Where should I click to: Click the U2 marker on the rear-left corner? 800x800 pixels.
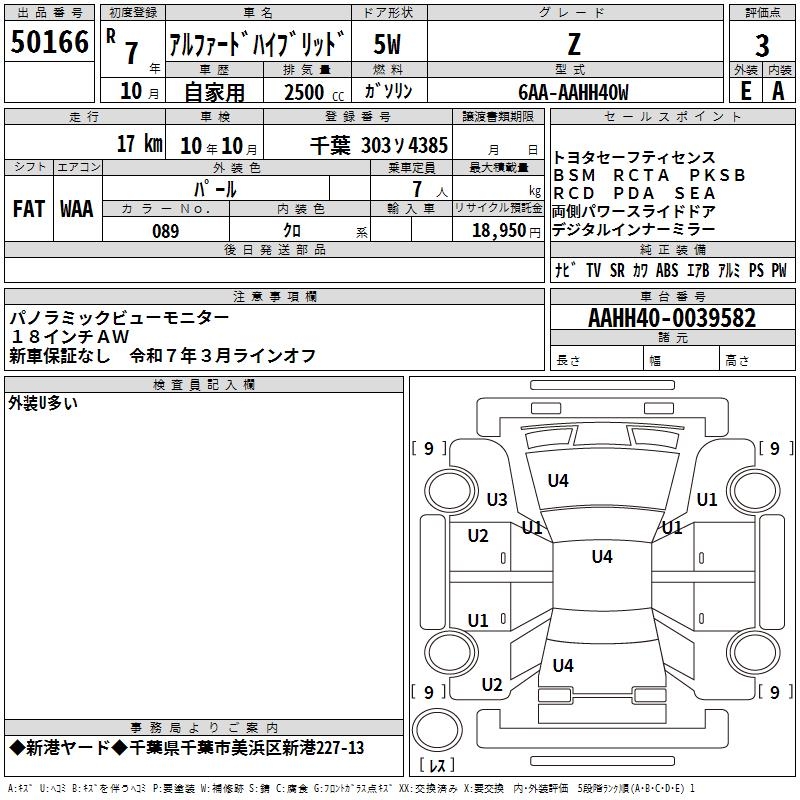click(491, 685)
